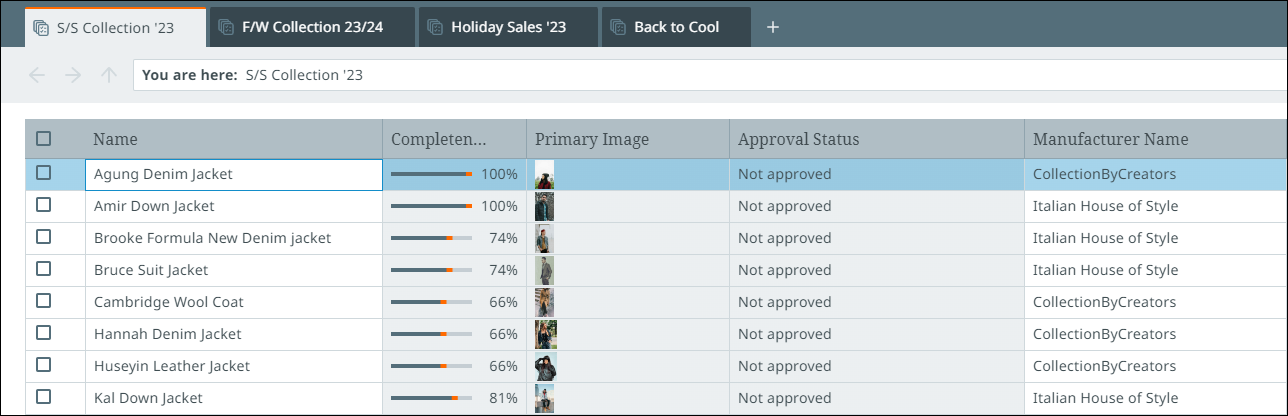
Task: Open the Bruce Suit Jacket product name
Action: (151, 270)
